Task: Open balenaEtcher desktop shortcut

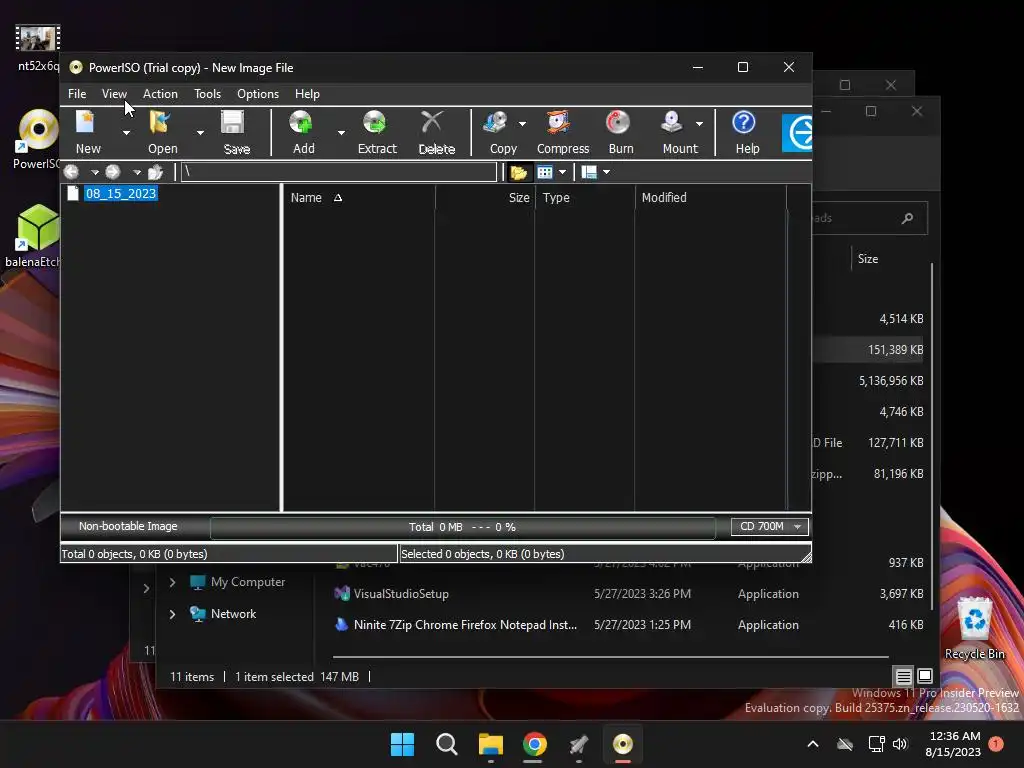Action: tap(36, 236)
